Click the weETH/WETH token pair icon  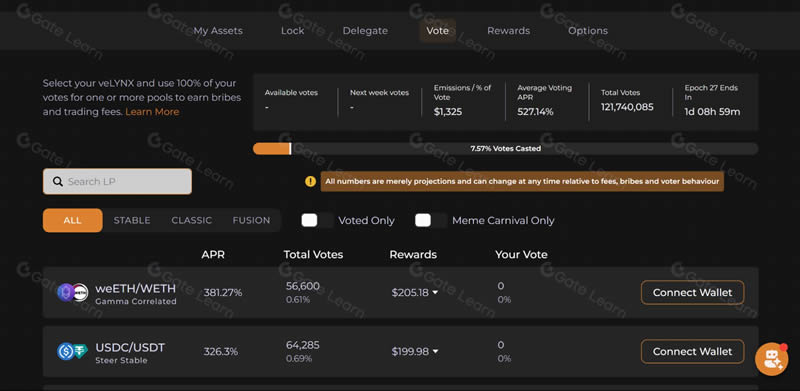click(72, 292)
